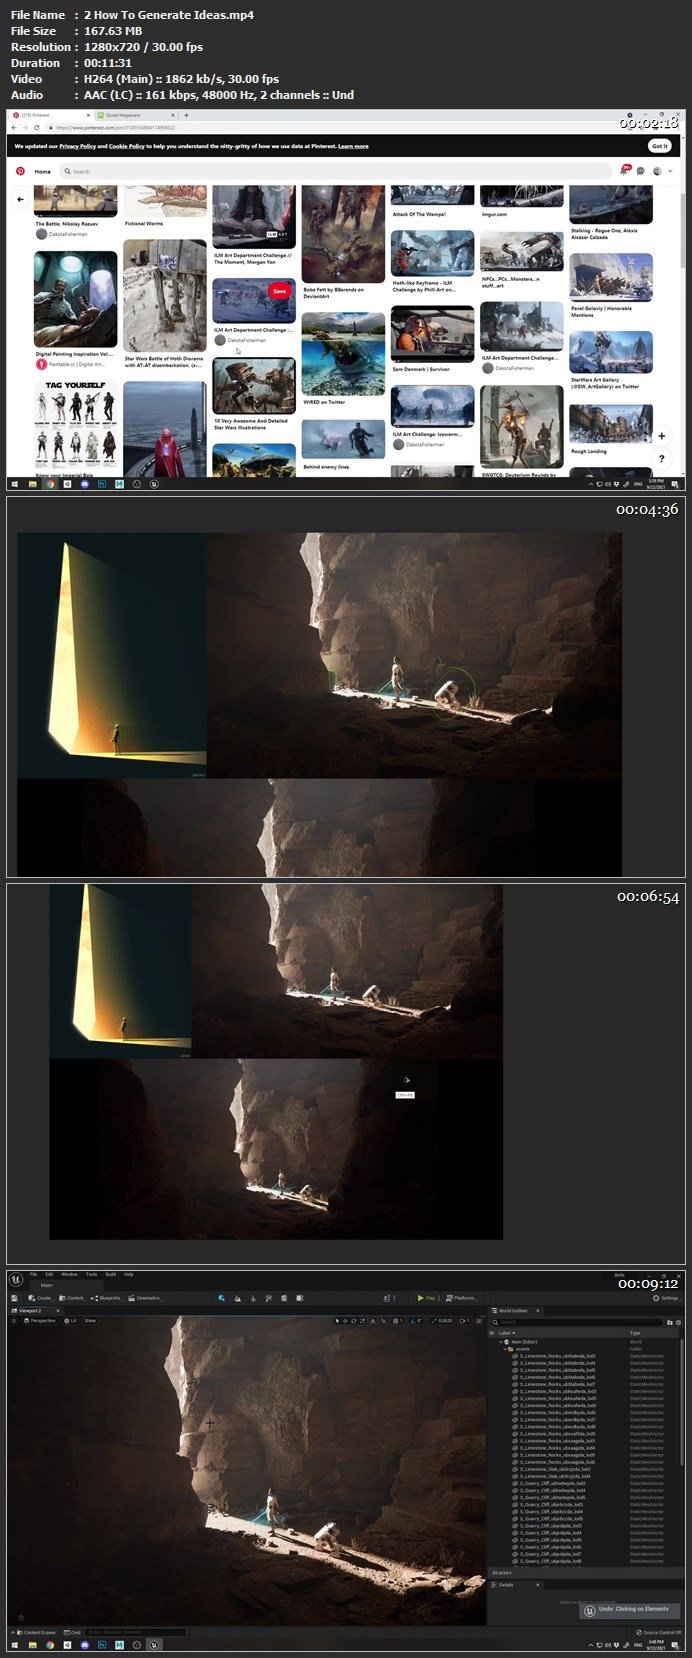Viewport: 692px width, 1658px height.
Task: Click the Unreal Engine logo icon
Action: (x=17, y=1279)
